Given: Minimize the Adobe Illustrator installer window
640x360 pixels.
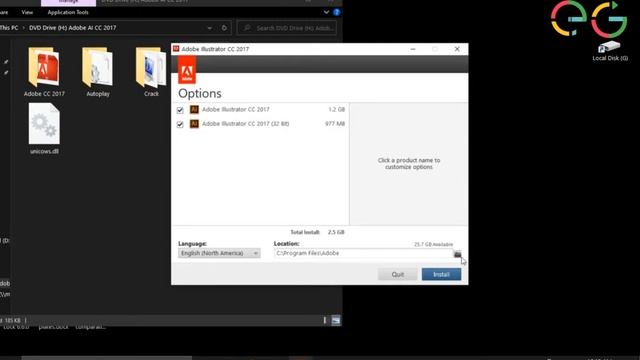Looking at the screenshot, I should click(x=413, y=49).
